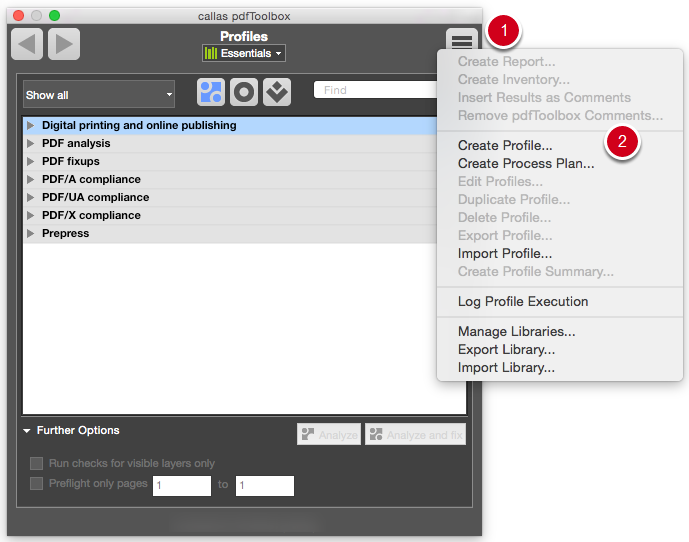Click the Analyze and fix button
Image resolution: width=689 pixels, height=542 pixels.
coord(415,434)
